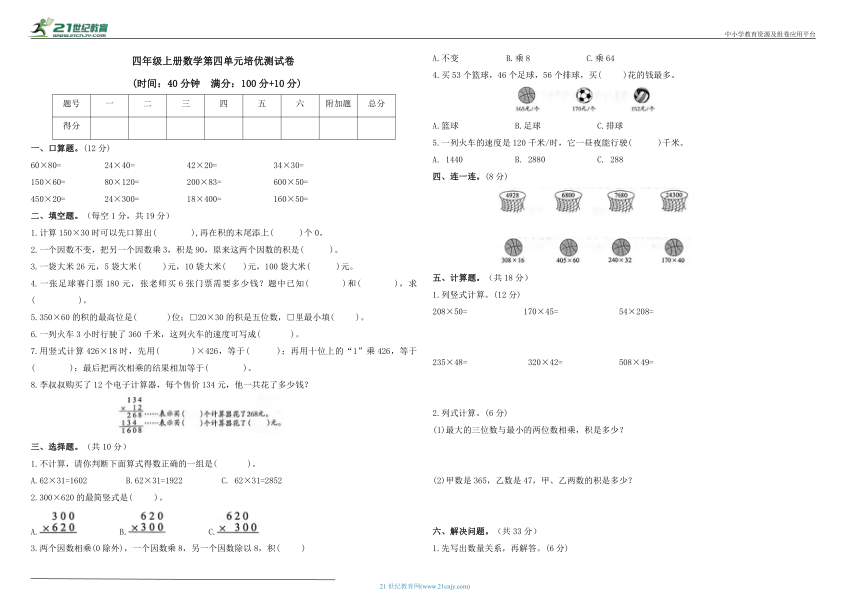Click the 附加题 table header cell
Screen dimensions: 860x608
click(x=338, y=104)
